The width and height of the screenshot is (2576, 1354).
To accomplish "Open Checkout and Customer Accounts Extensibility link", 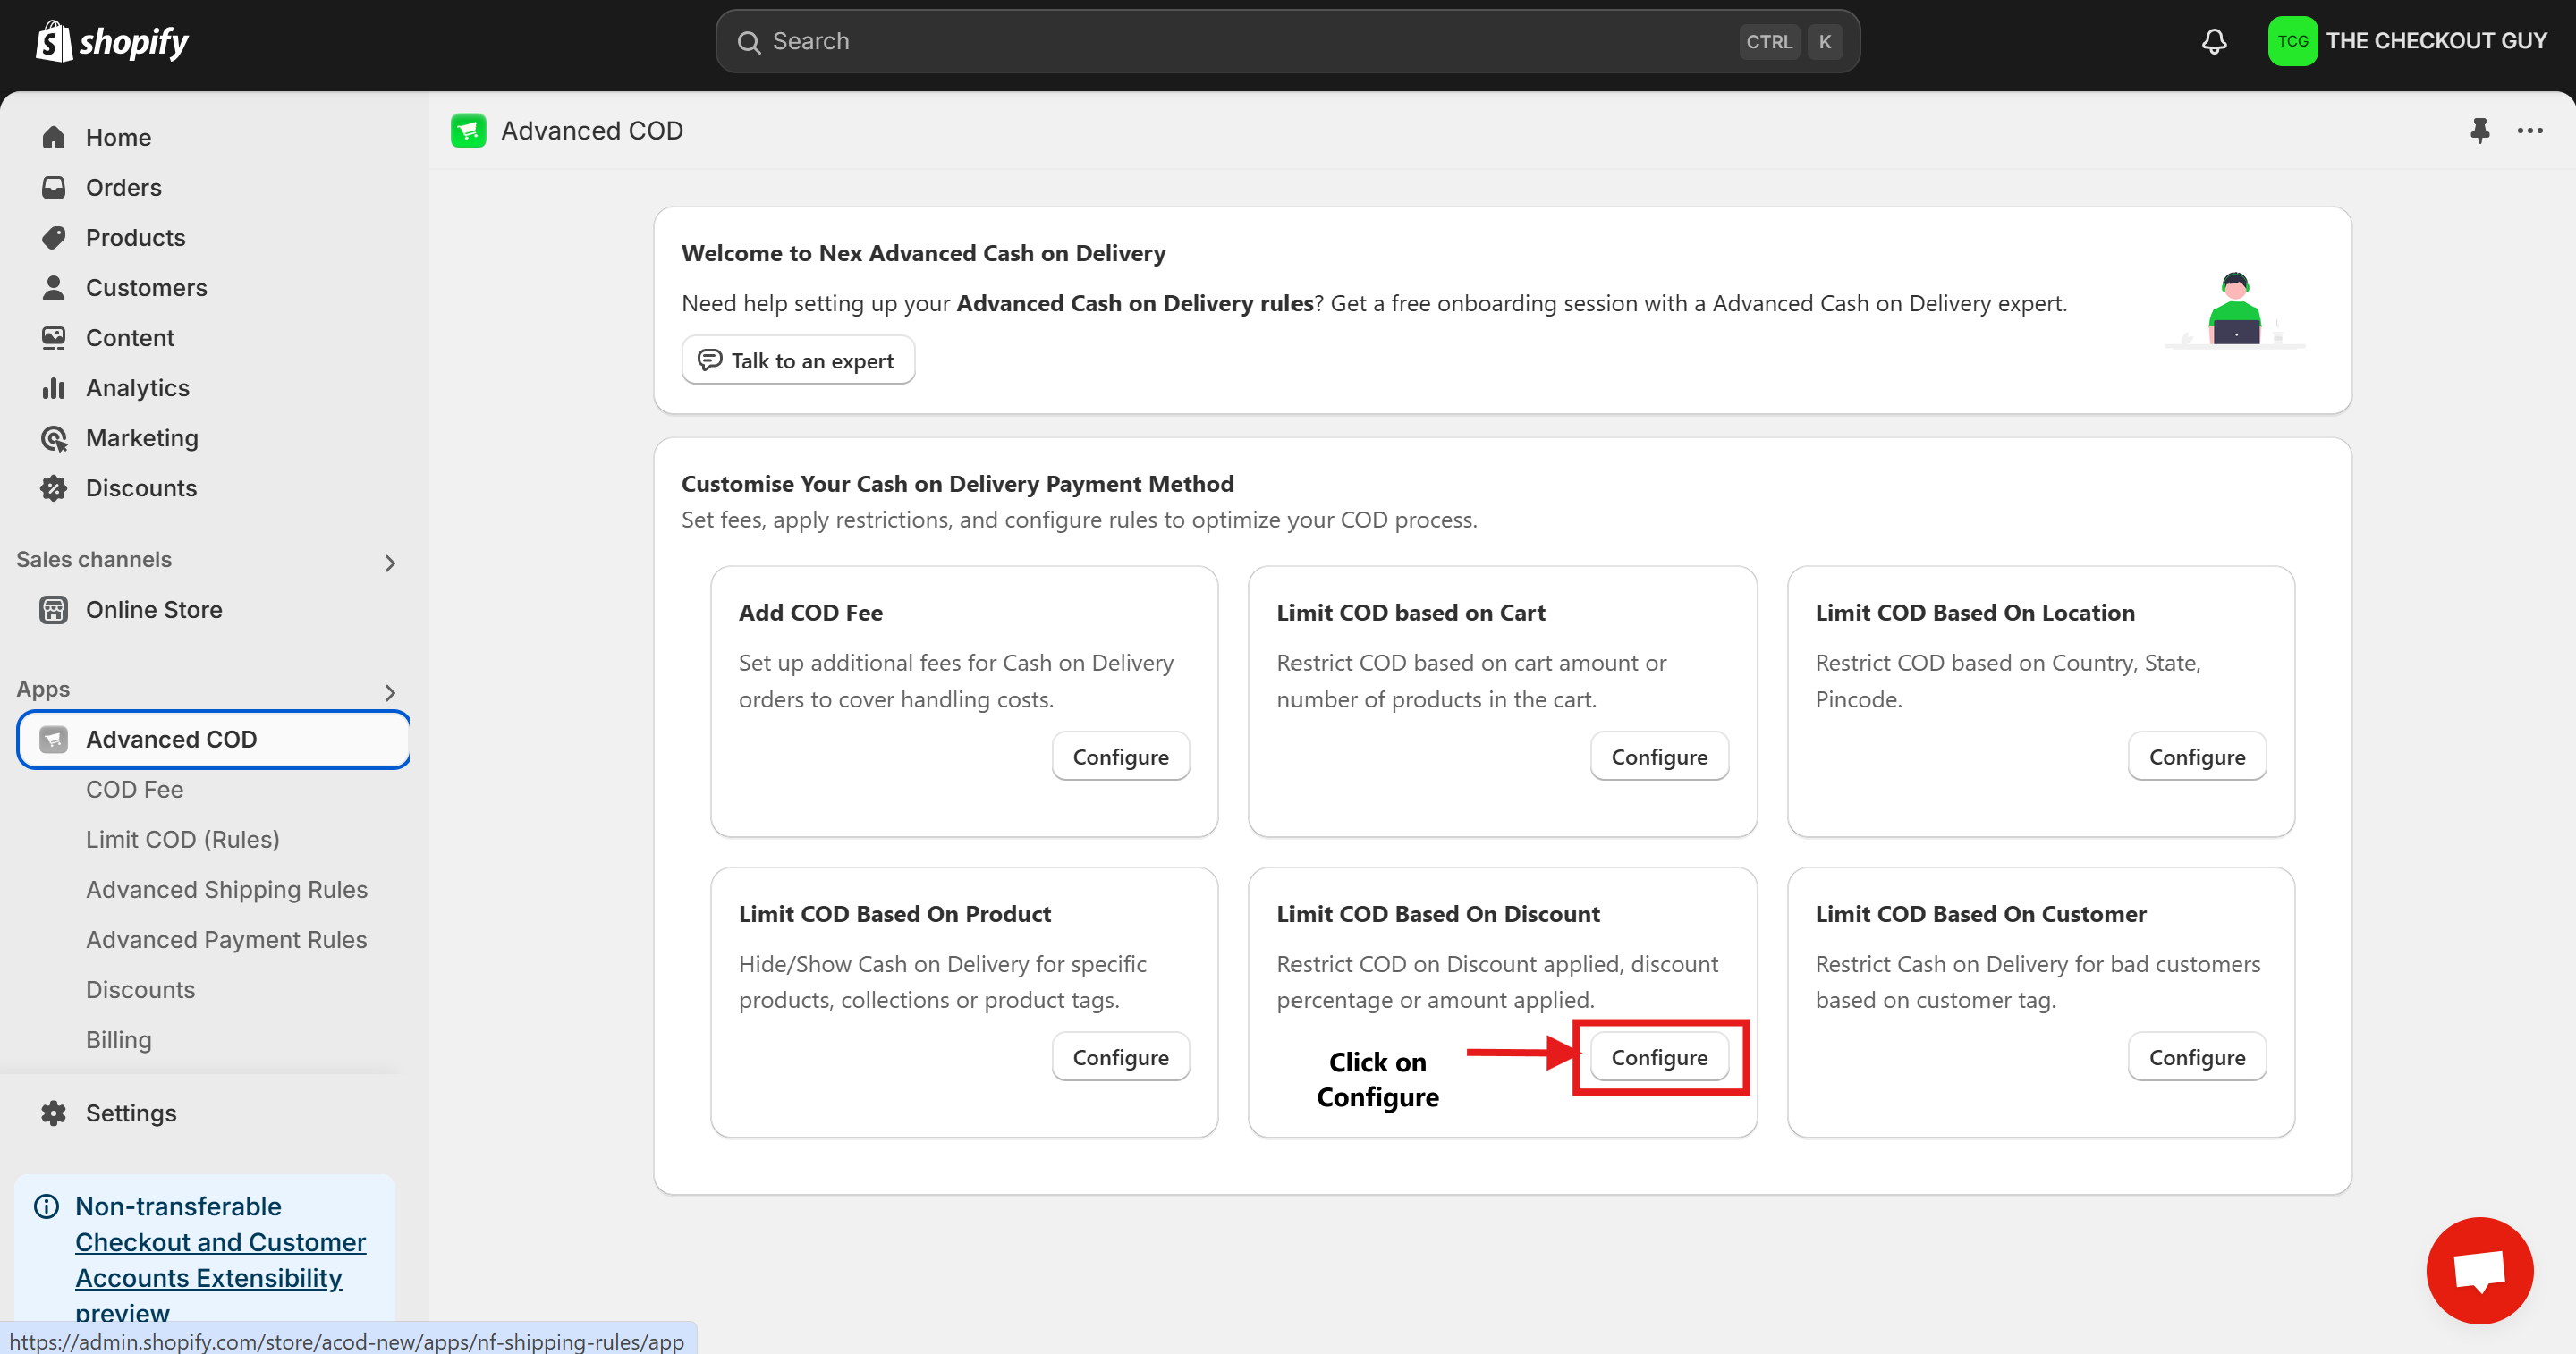I will [221, 1260].
